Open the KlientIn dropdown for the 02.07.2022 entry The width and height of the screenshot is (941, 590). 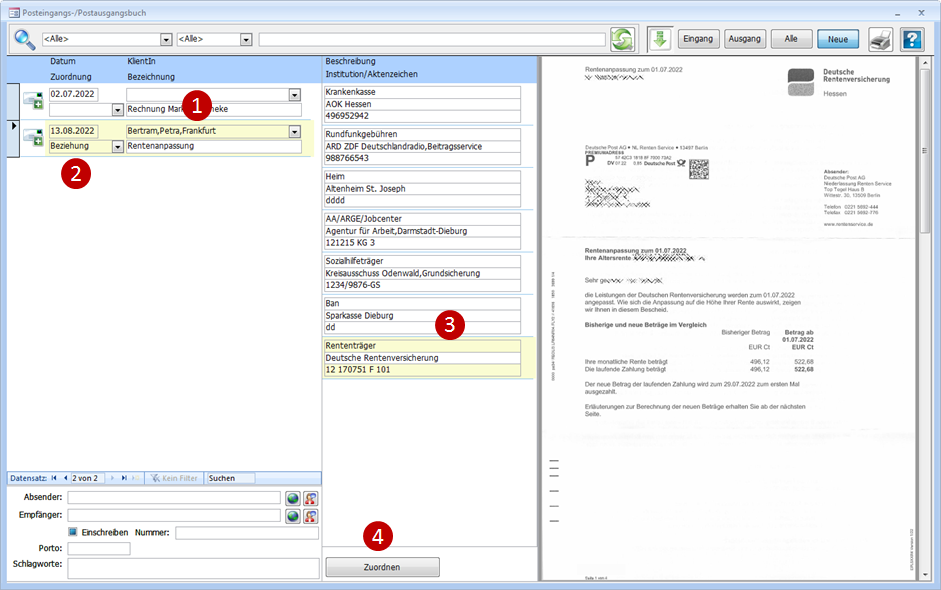pos(295,95)
